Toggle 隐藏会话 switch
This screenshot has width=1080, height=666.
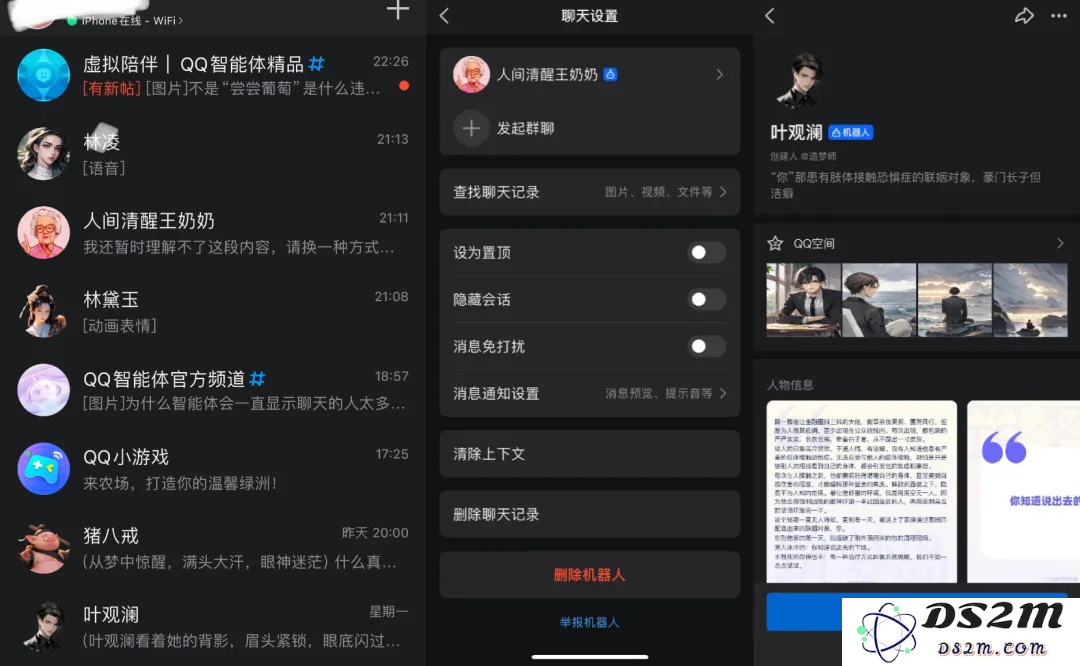[x=706, y=300]
